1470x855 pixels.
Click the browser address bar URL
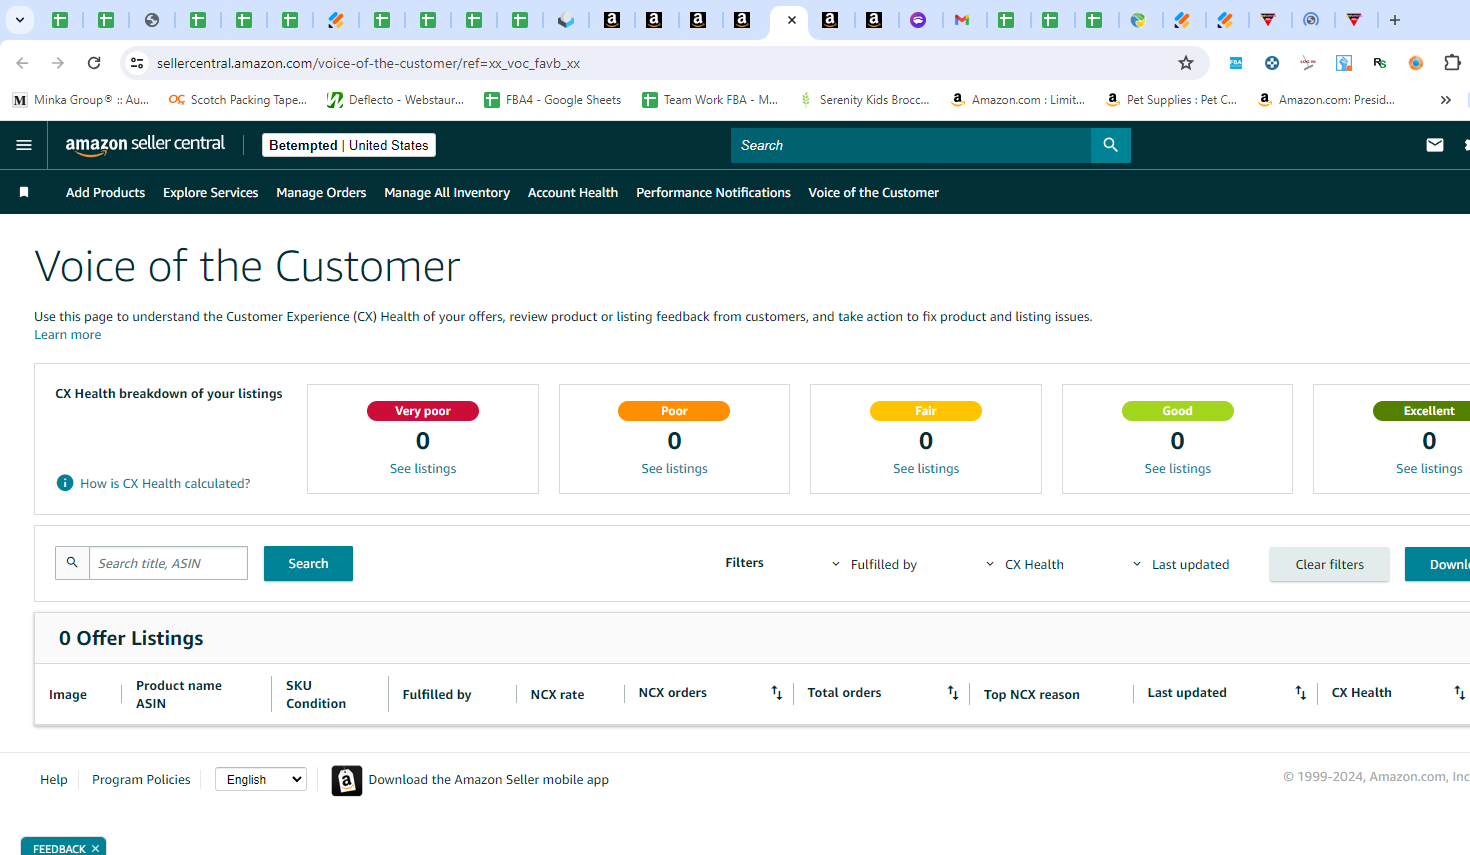click(x=368, y=63)
